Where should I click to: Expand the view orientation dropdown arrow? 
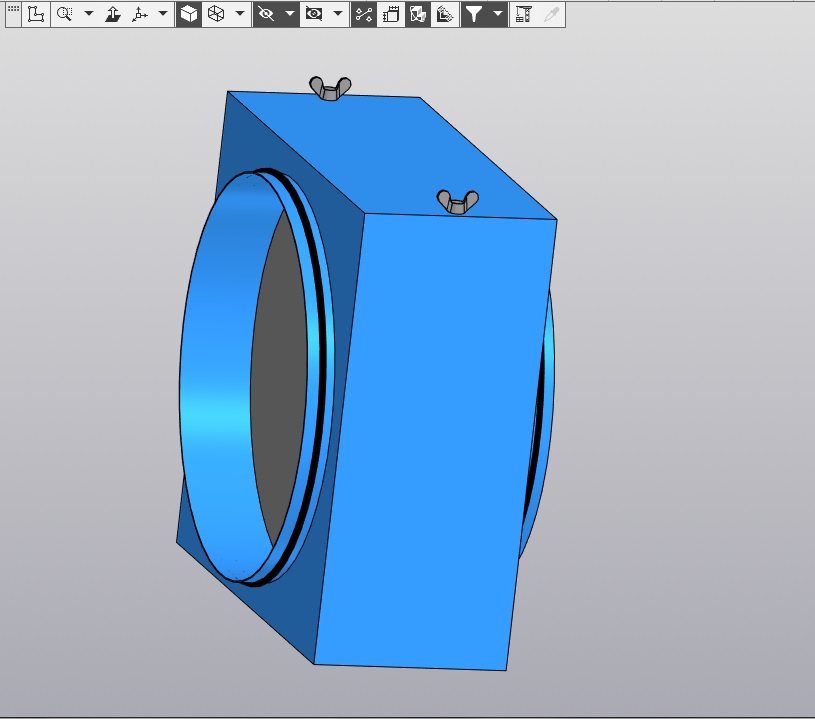click(163, 14)
